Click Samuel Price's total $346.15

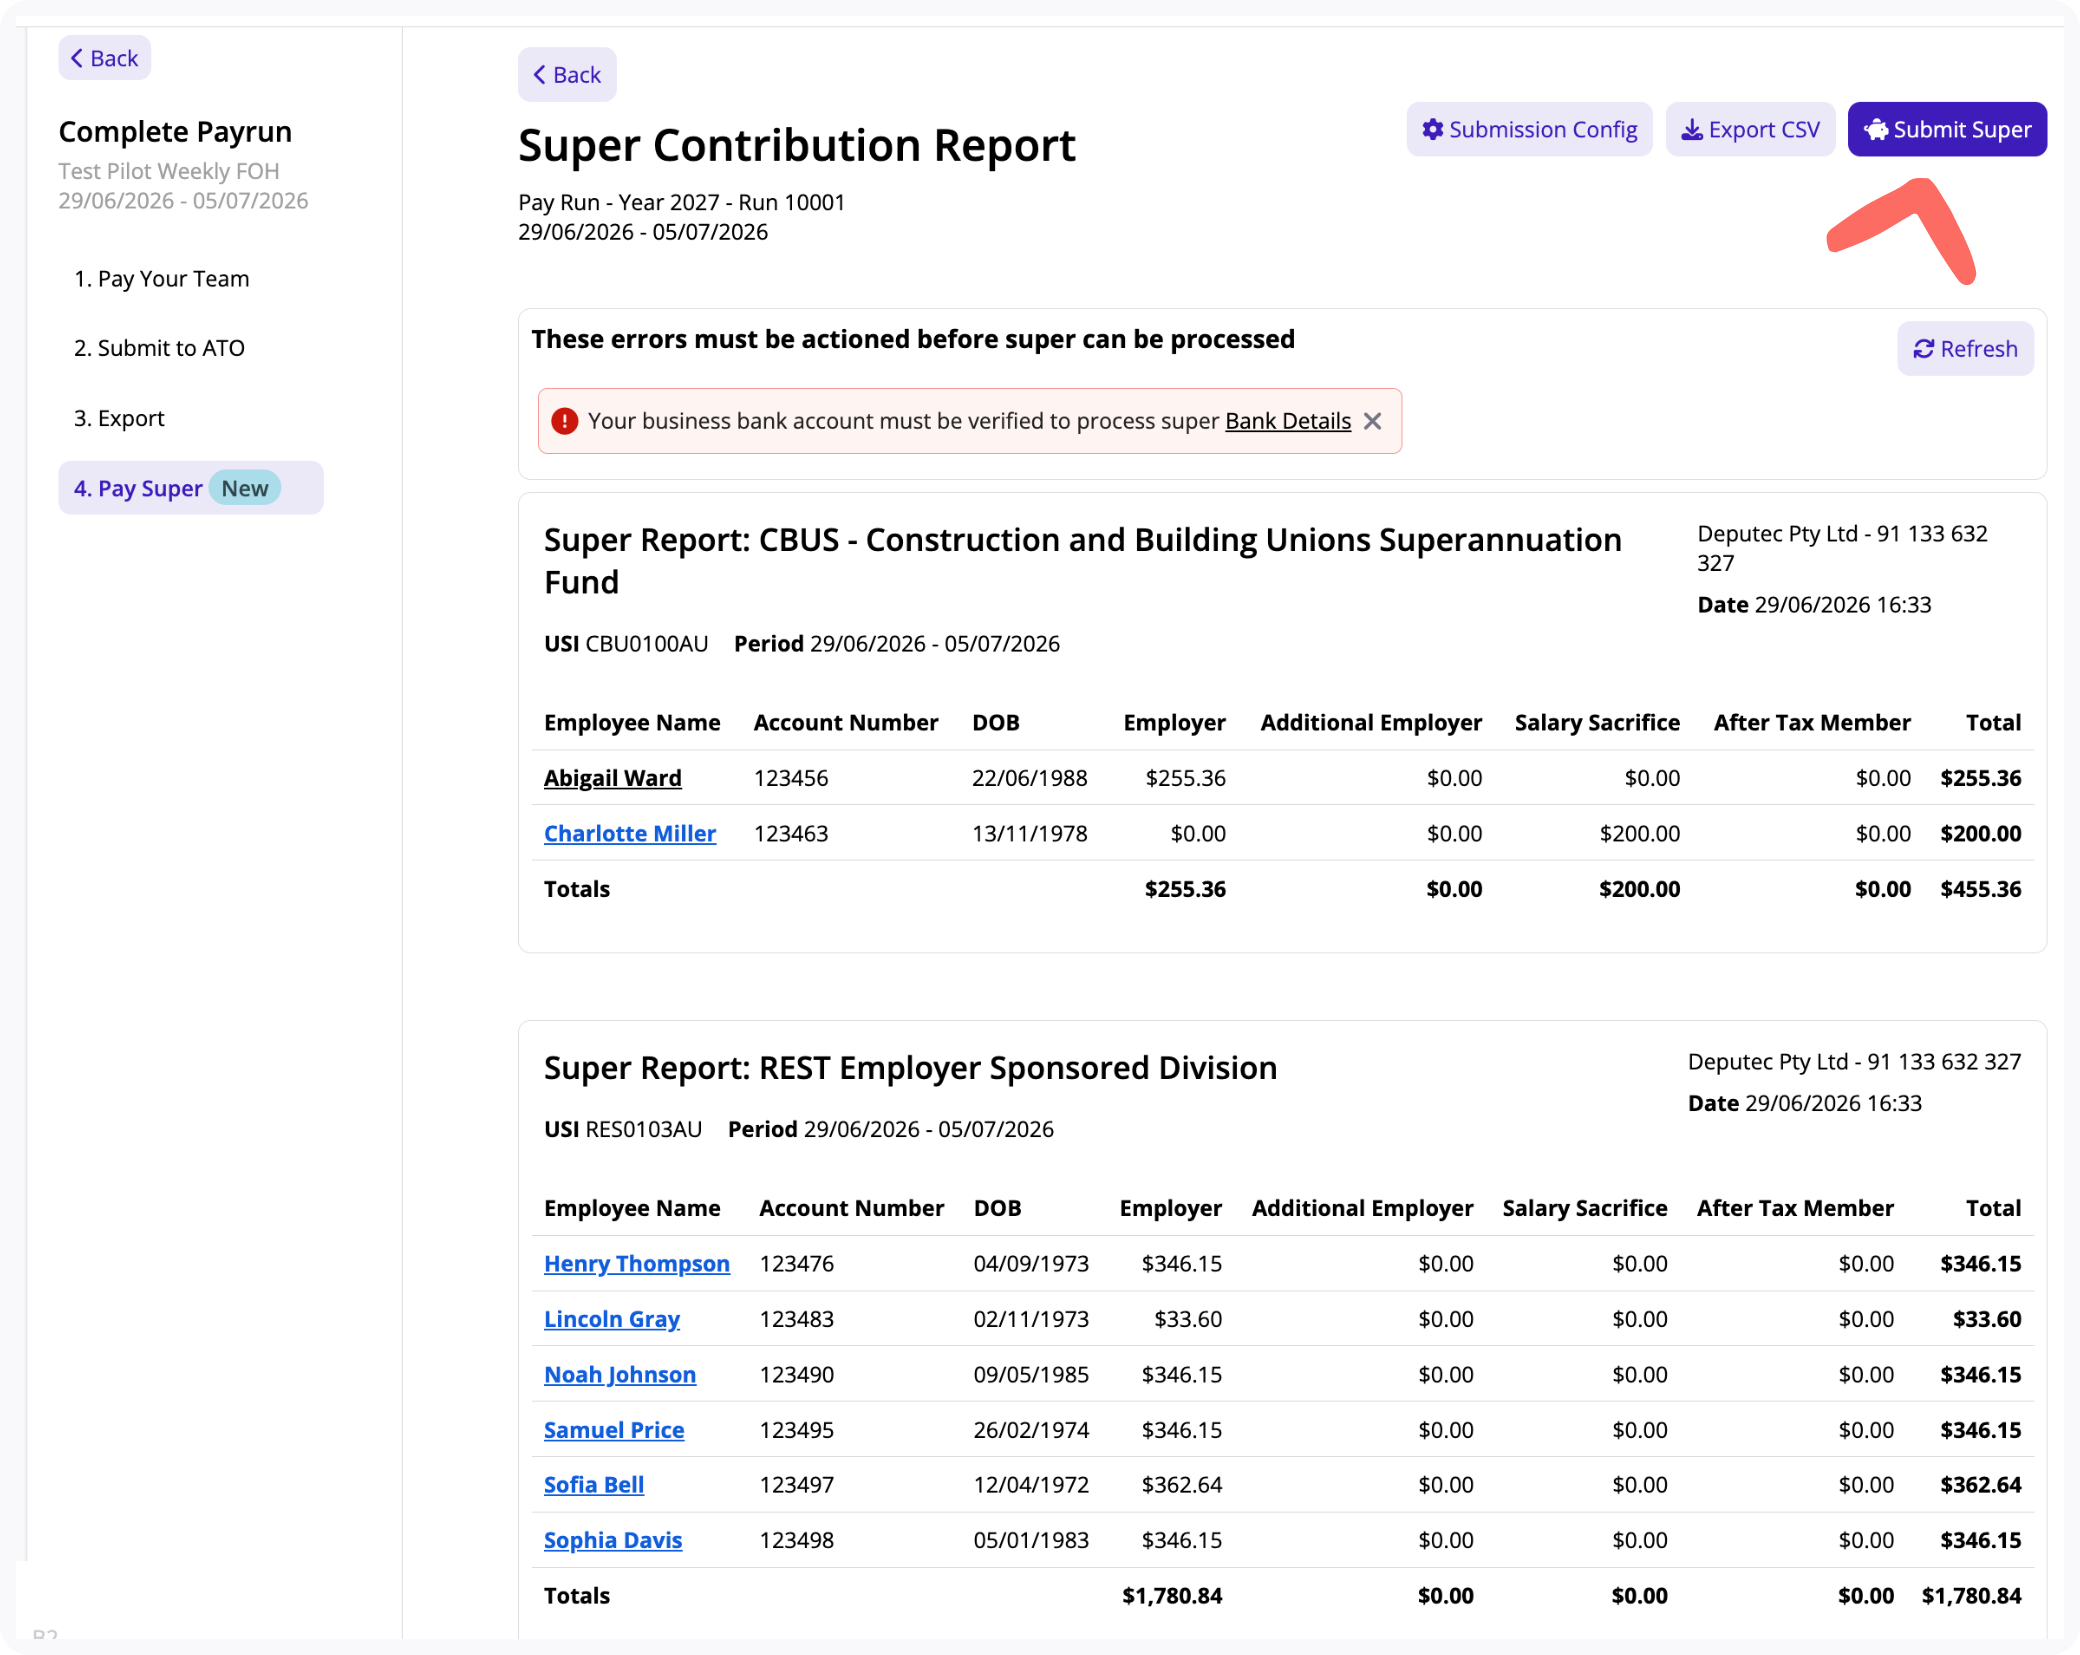click(x=1981, y=1430)
